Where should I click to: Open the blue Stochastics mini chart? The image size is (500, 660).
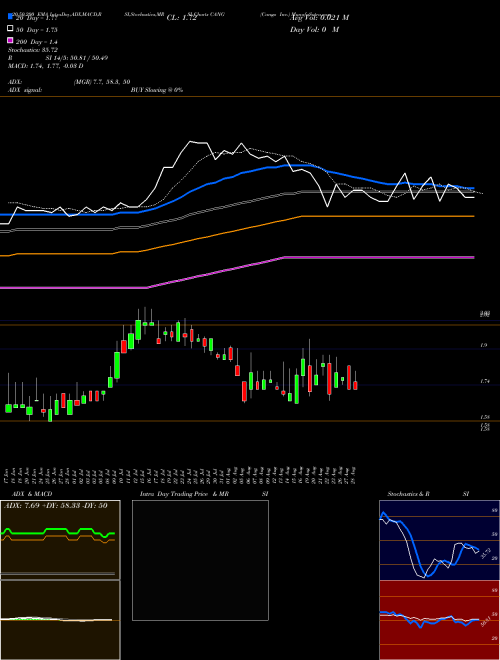439,540
